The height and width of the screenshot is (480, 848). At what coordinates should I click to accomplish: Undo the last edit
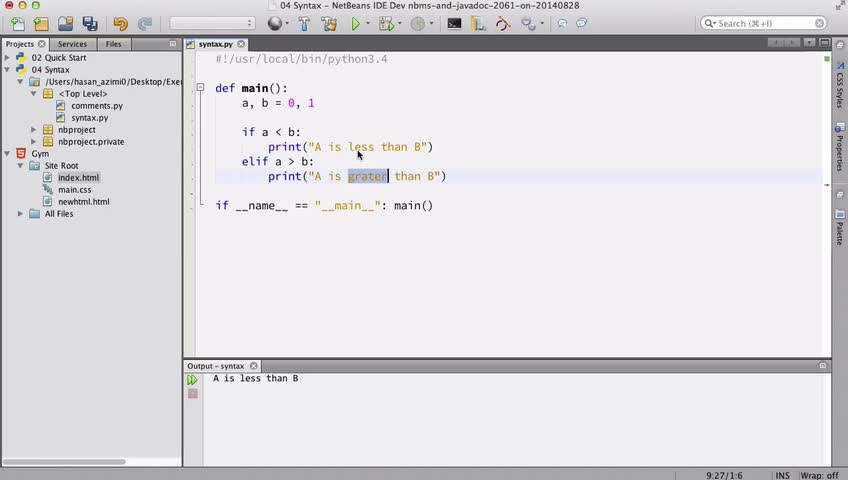(120, 24)
